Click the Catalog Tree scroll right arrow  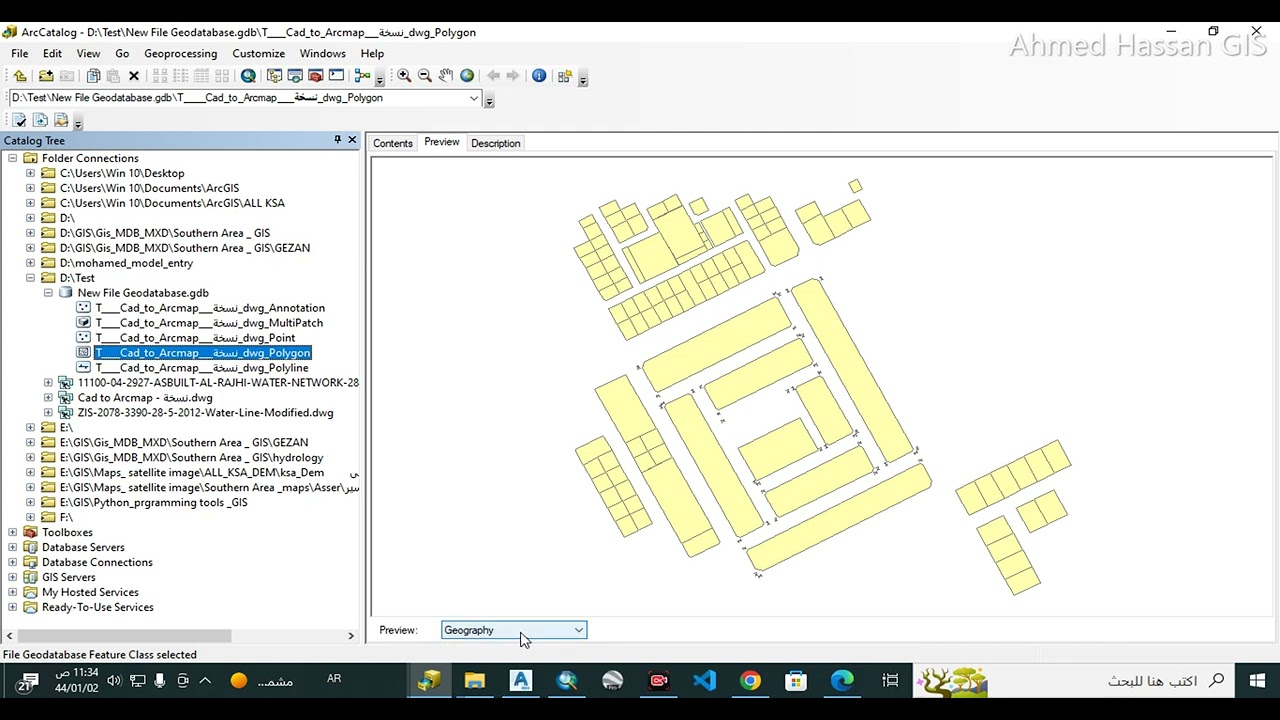[x=350, y=636]
